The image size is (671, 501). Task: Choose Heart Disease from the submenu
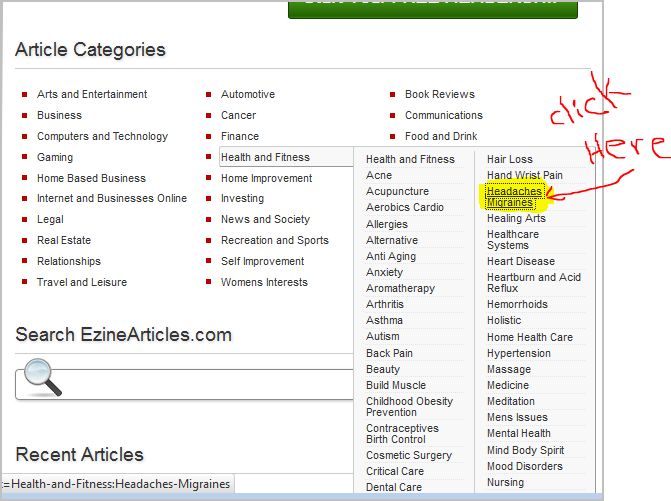[520, 261]
